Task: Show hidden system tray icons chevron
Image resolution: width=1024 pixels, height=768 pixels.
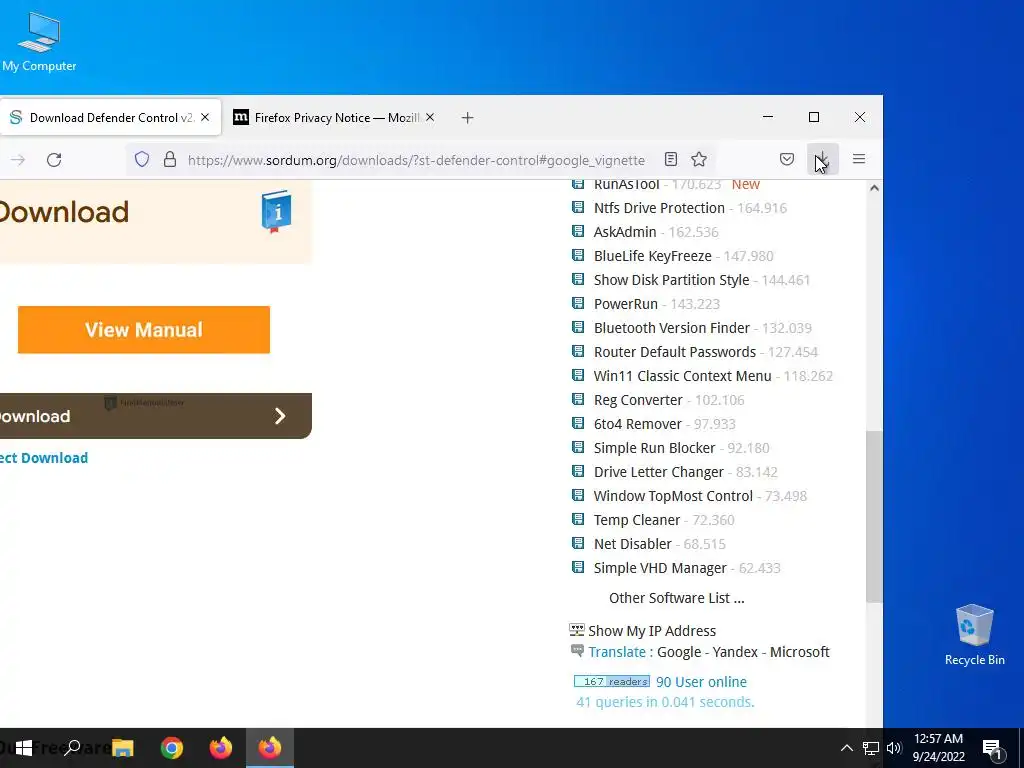Action: pos(846,748)
